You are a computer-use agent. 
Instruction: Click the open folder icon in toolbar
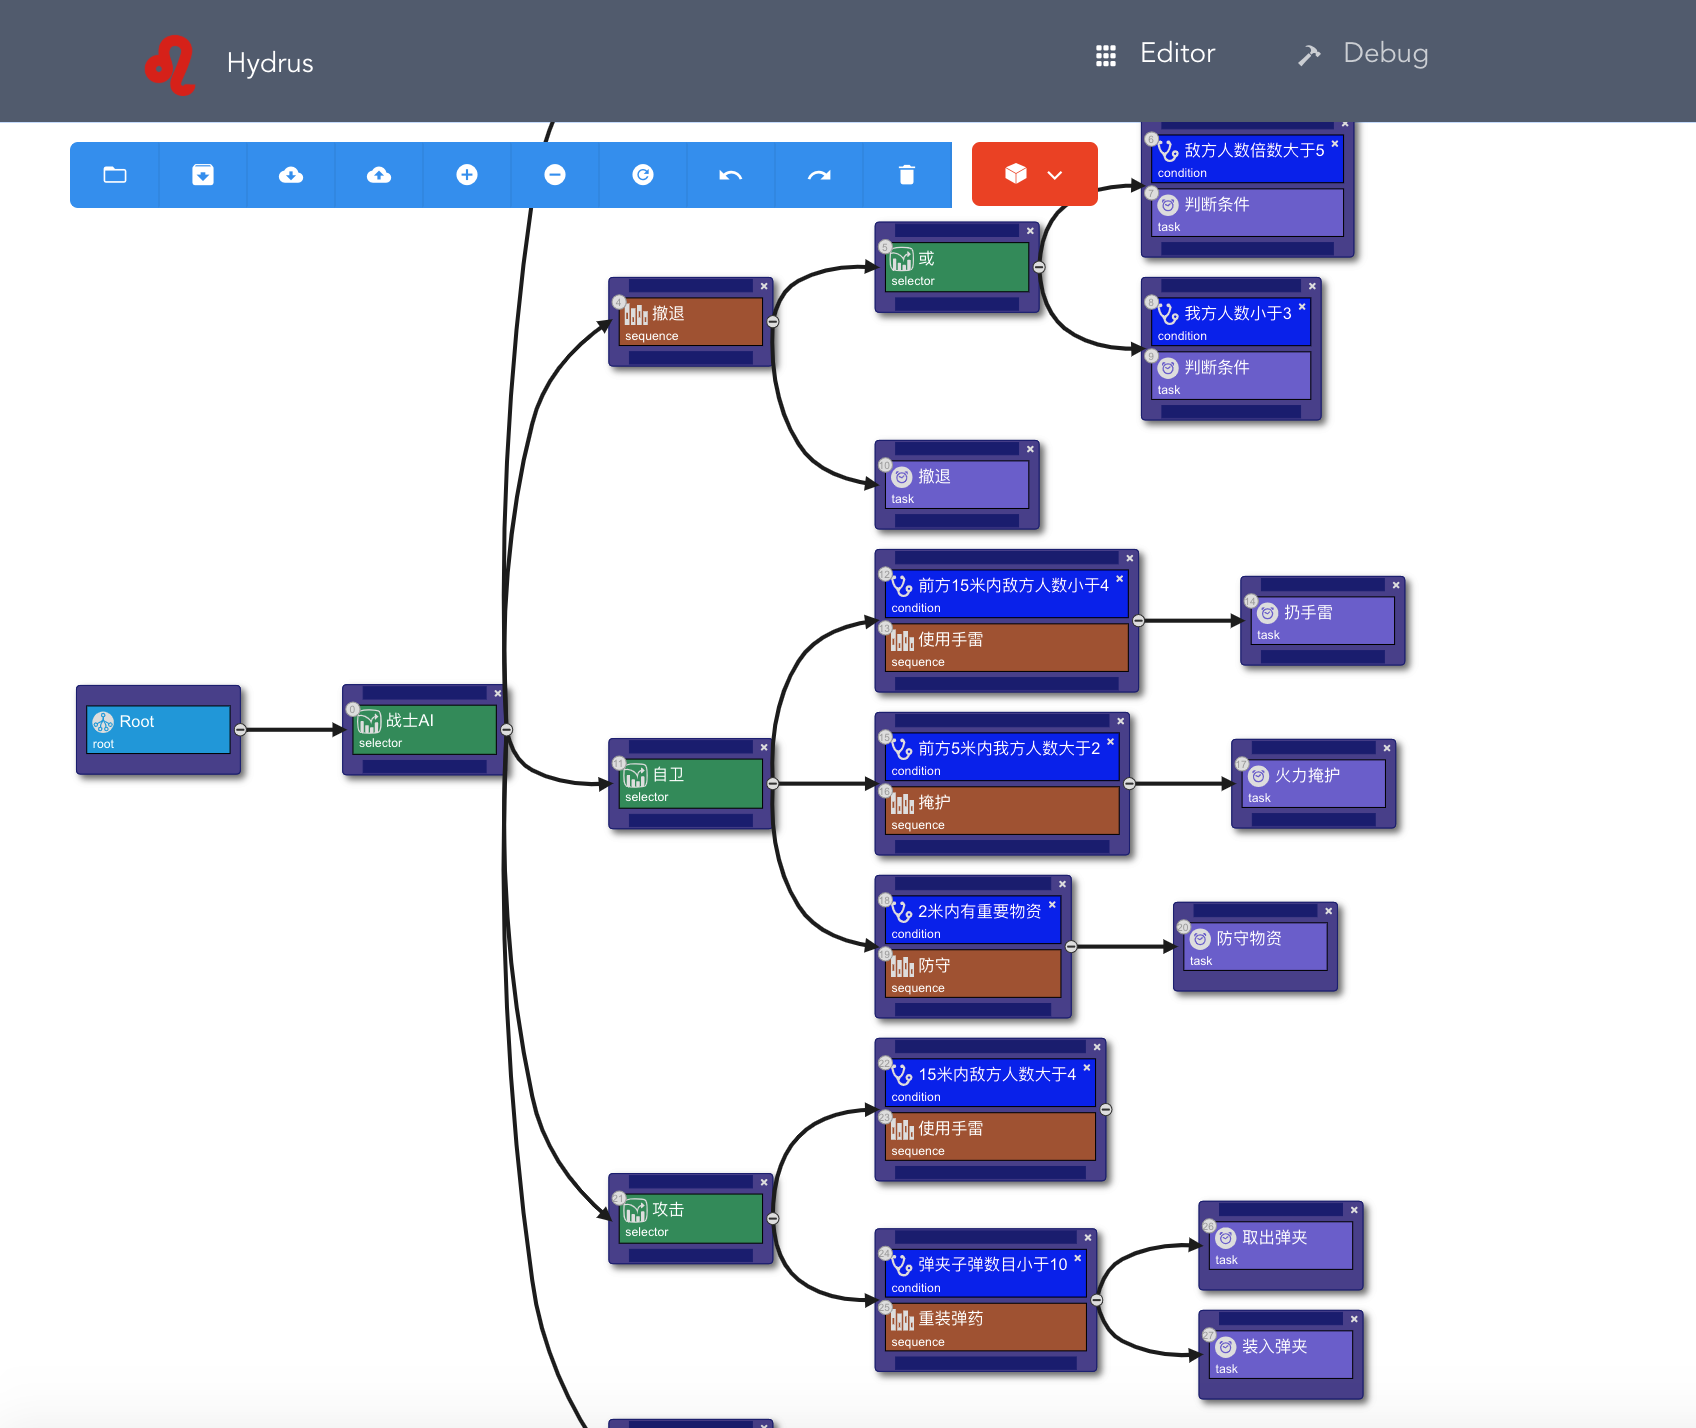[x=115, y=175]
